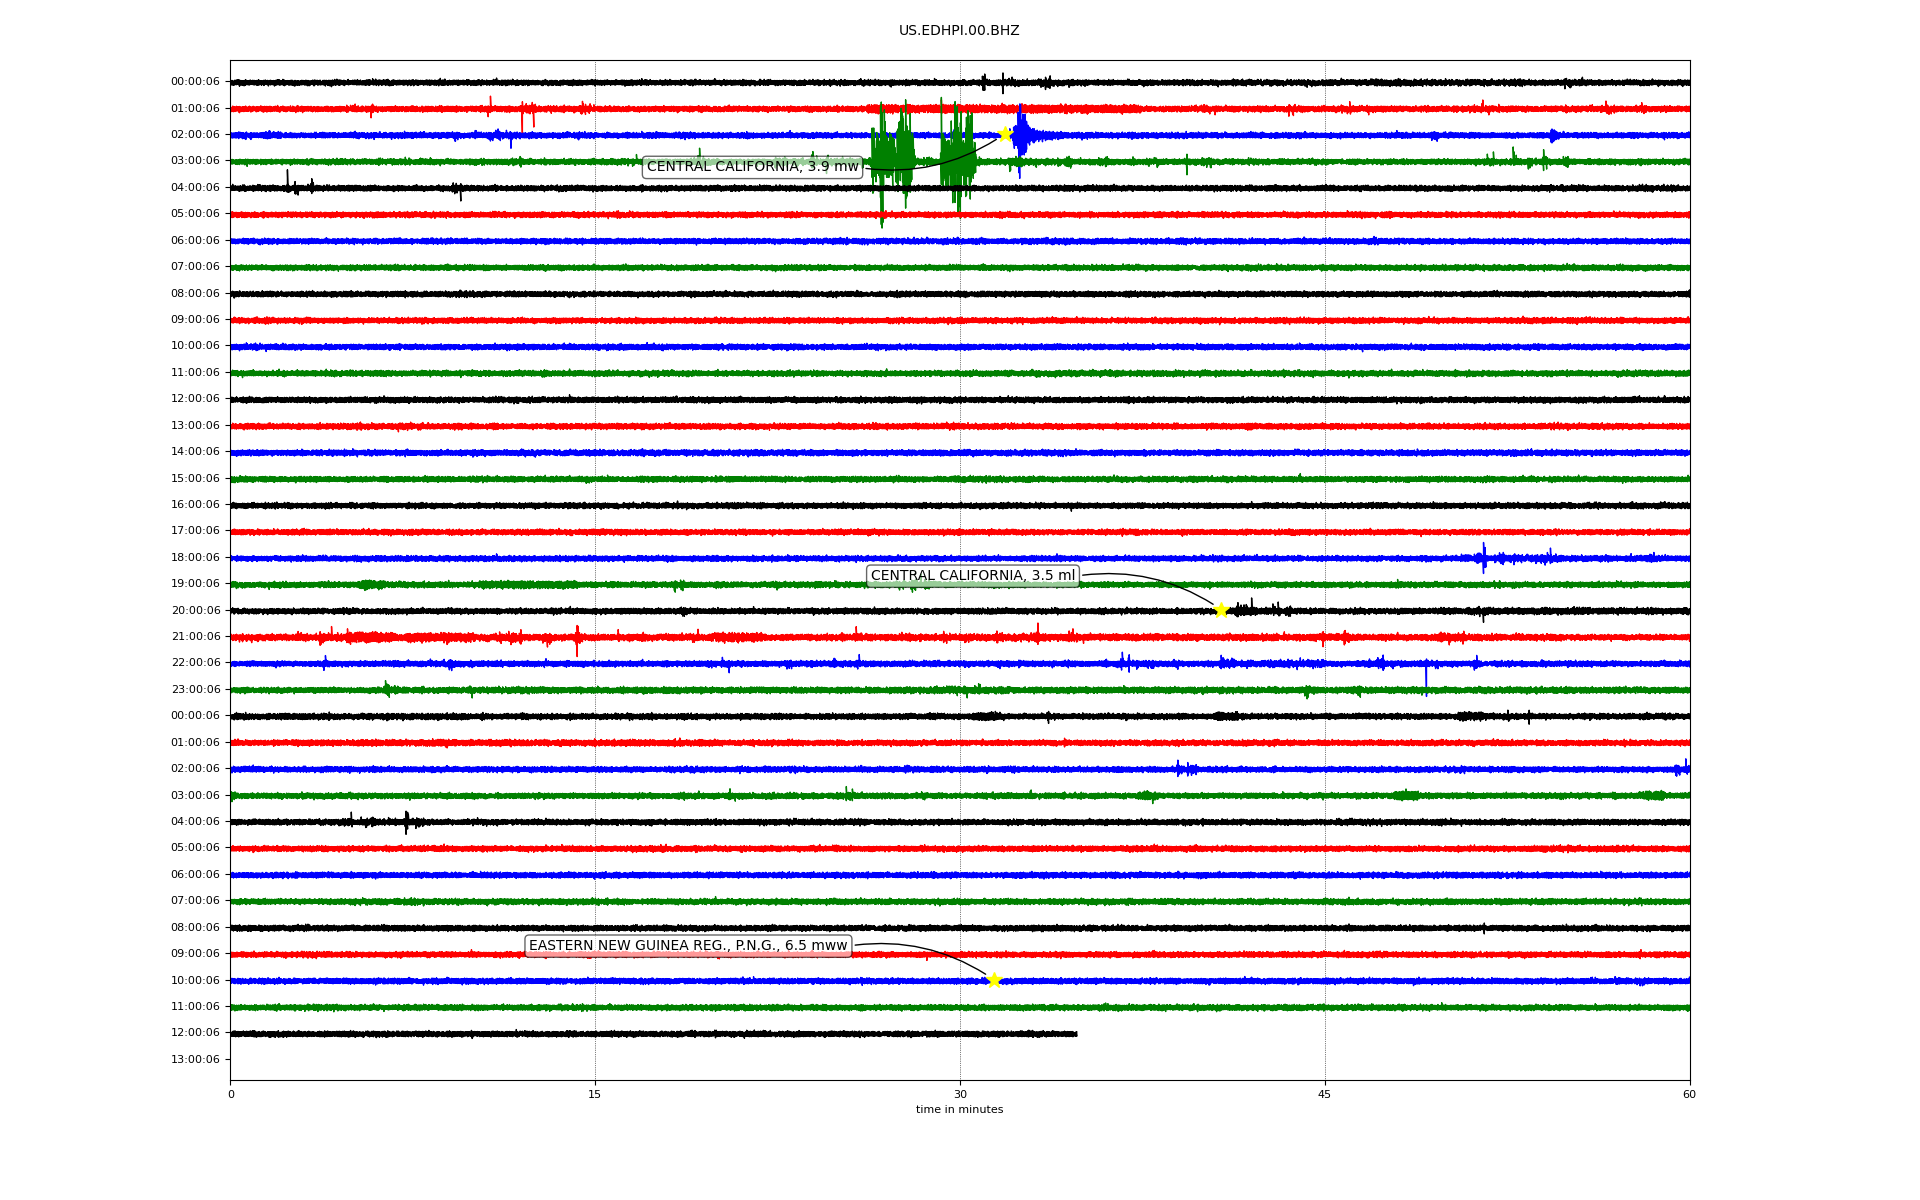Click the 60 tick label on x-axis

point(1688,1094)
